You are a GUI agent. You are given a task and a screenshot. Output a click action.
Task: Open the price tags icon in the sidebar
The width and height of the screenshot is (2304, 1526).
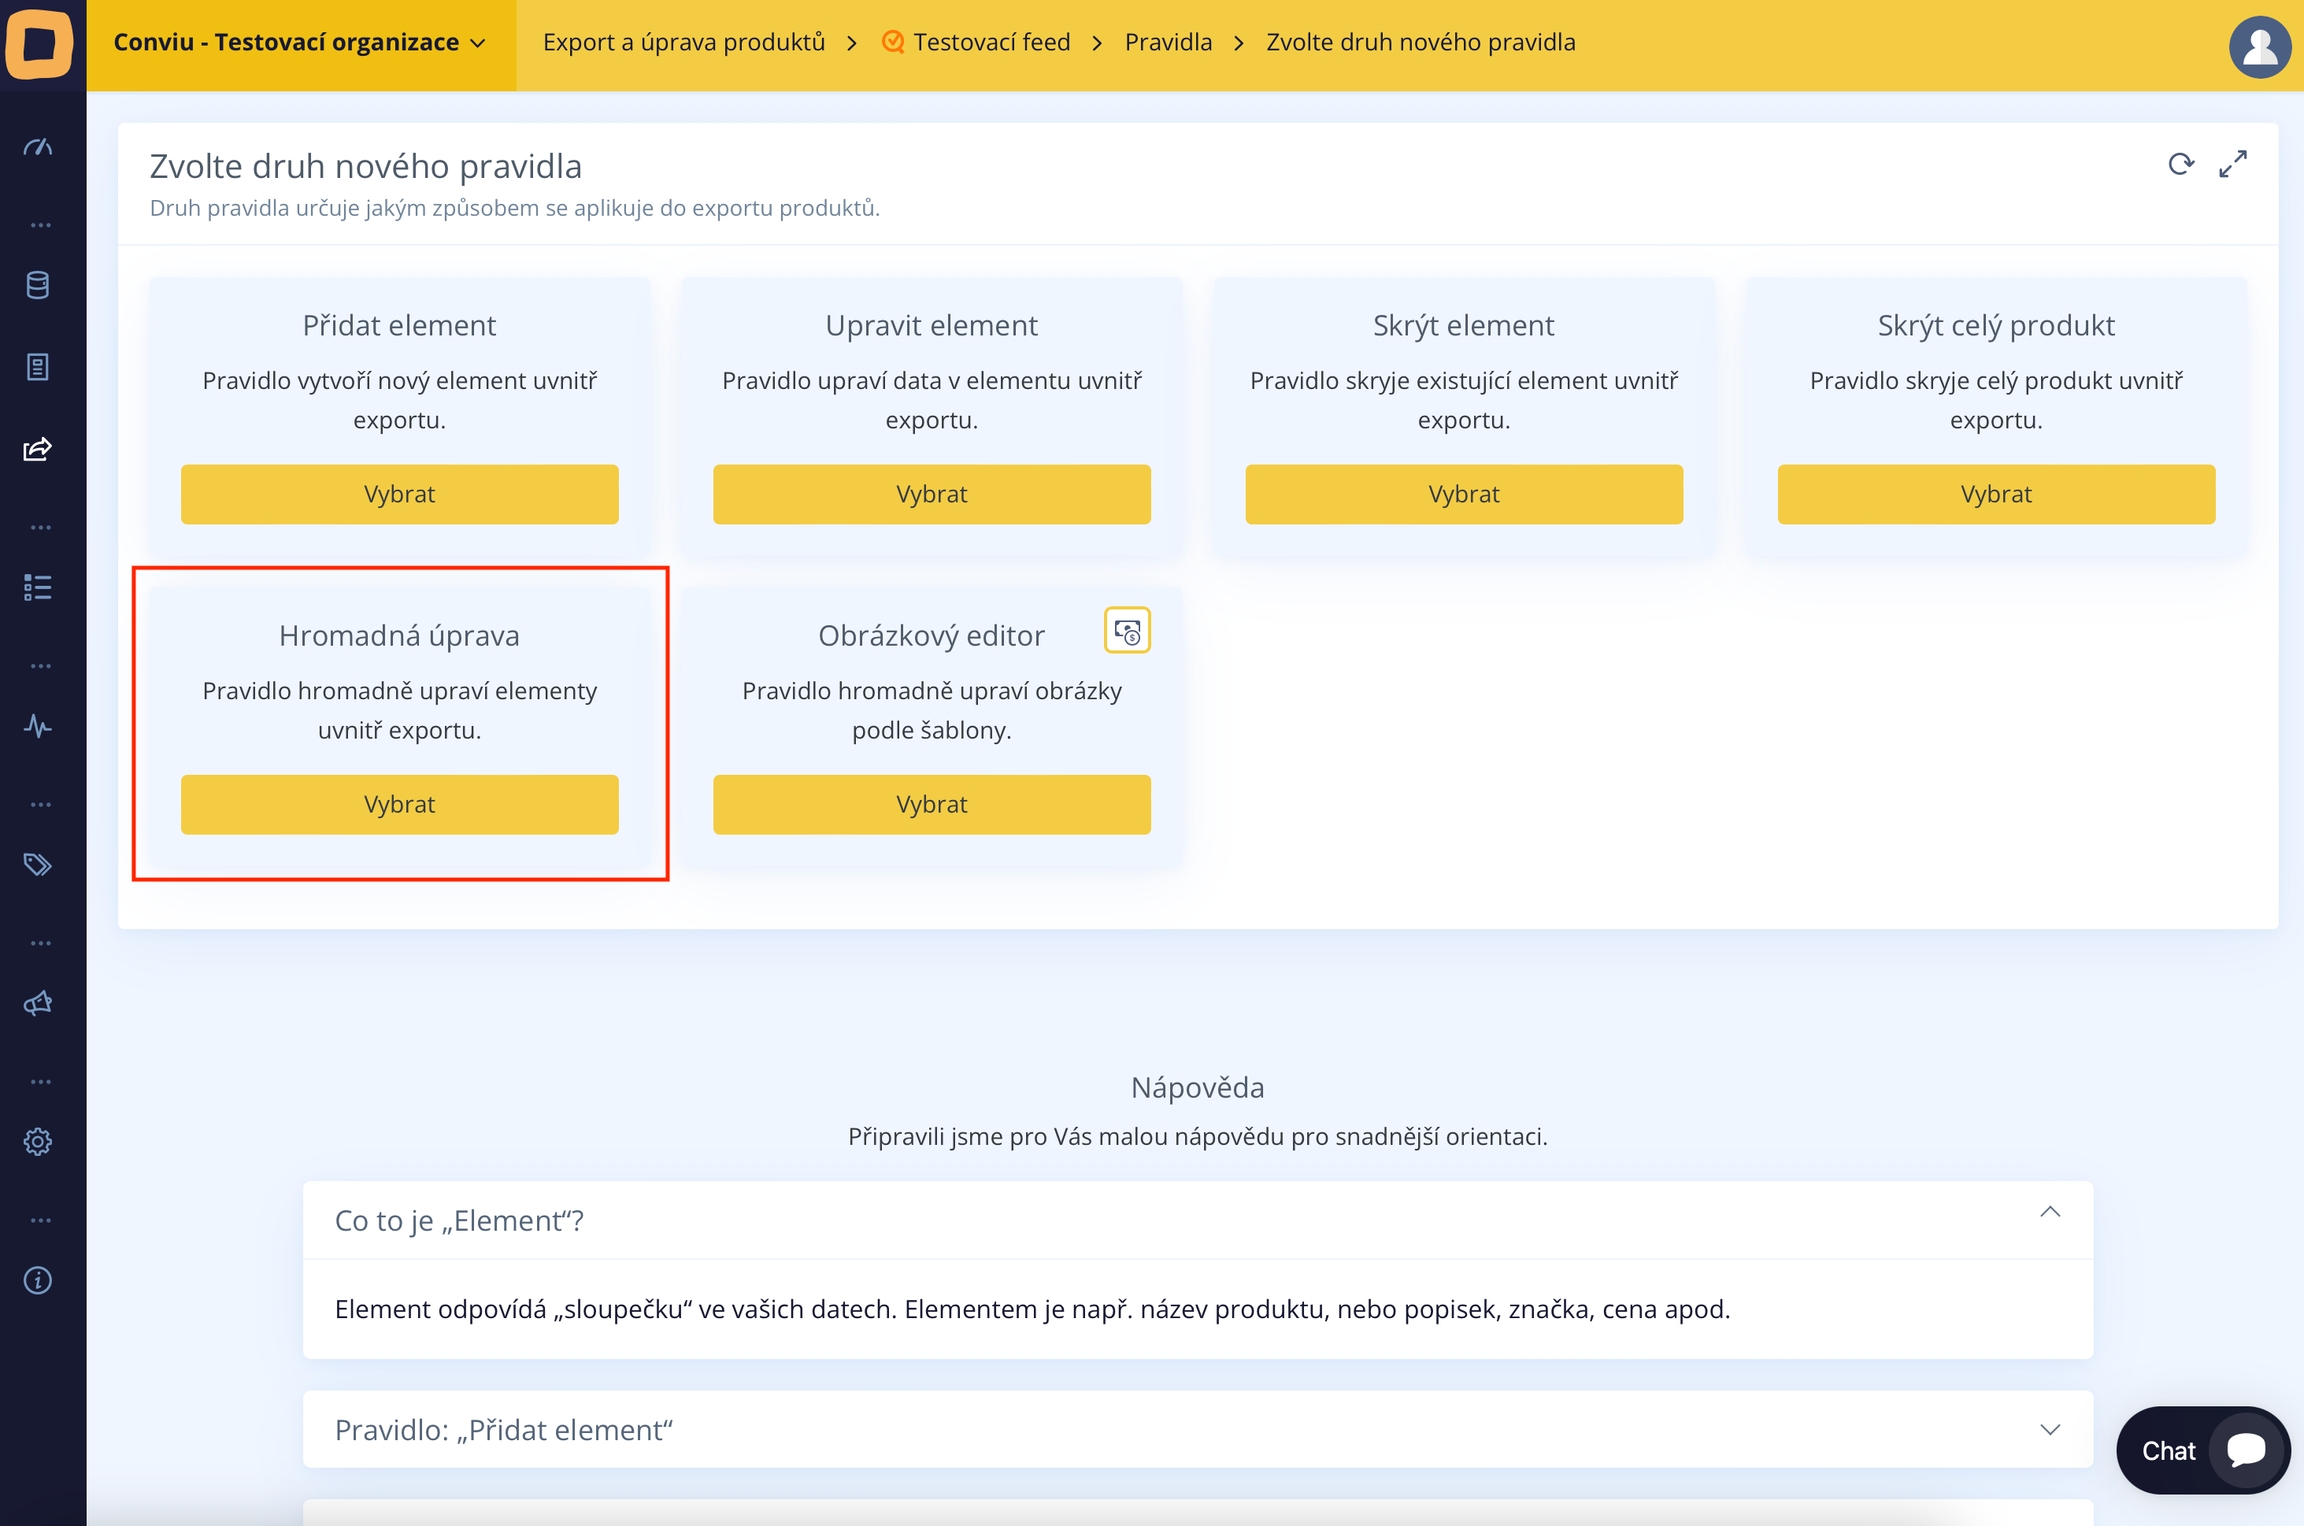point(38,865)
